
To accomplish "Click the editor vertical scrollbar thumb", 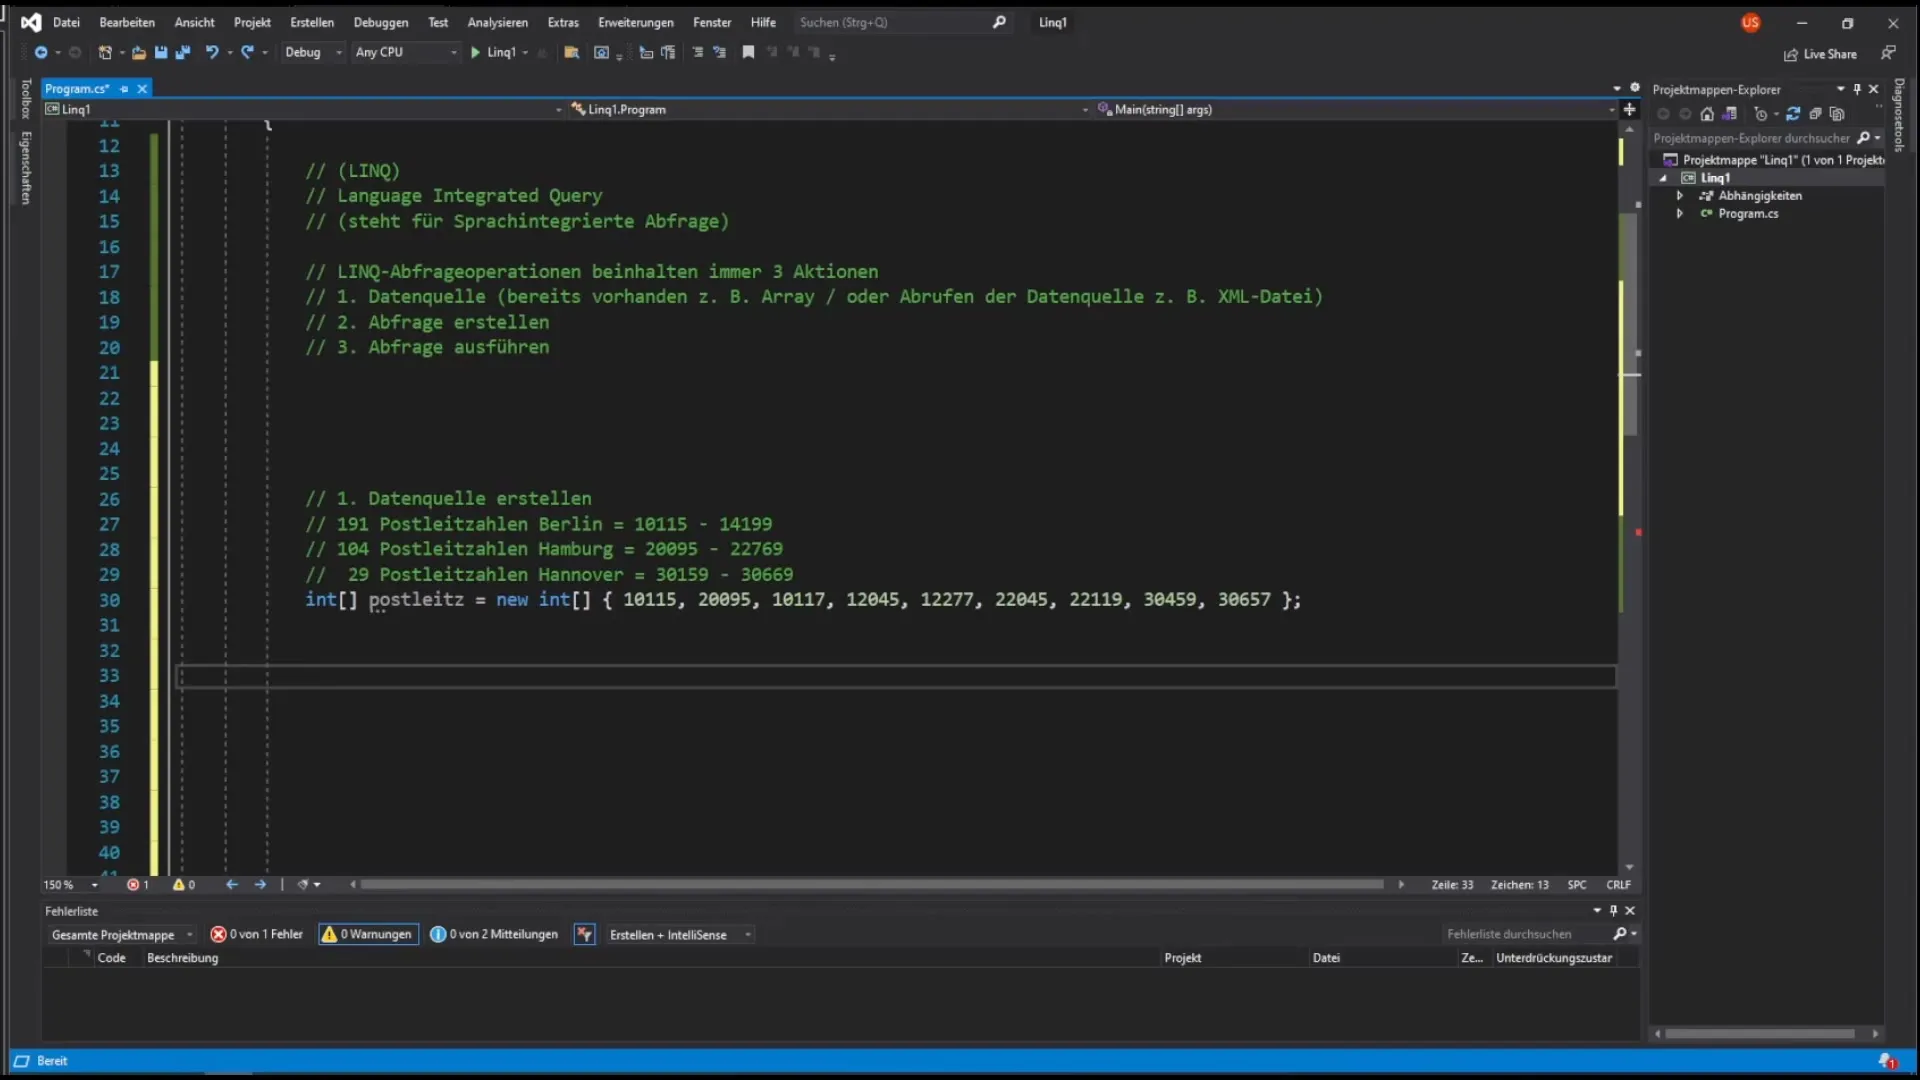I will coord(1630,323).
